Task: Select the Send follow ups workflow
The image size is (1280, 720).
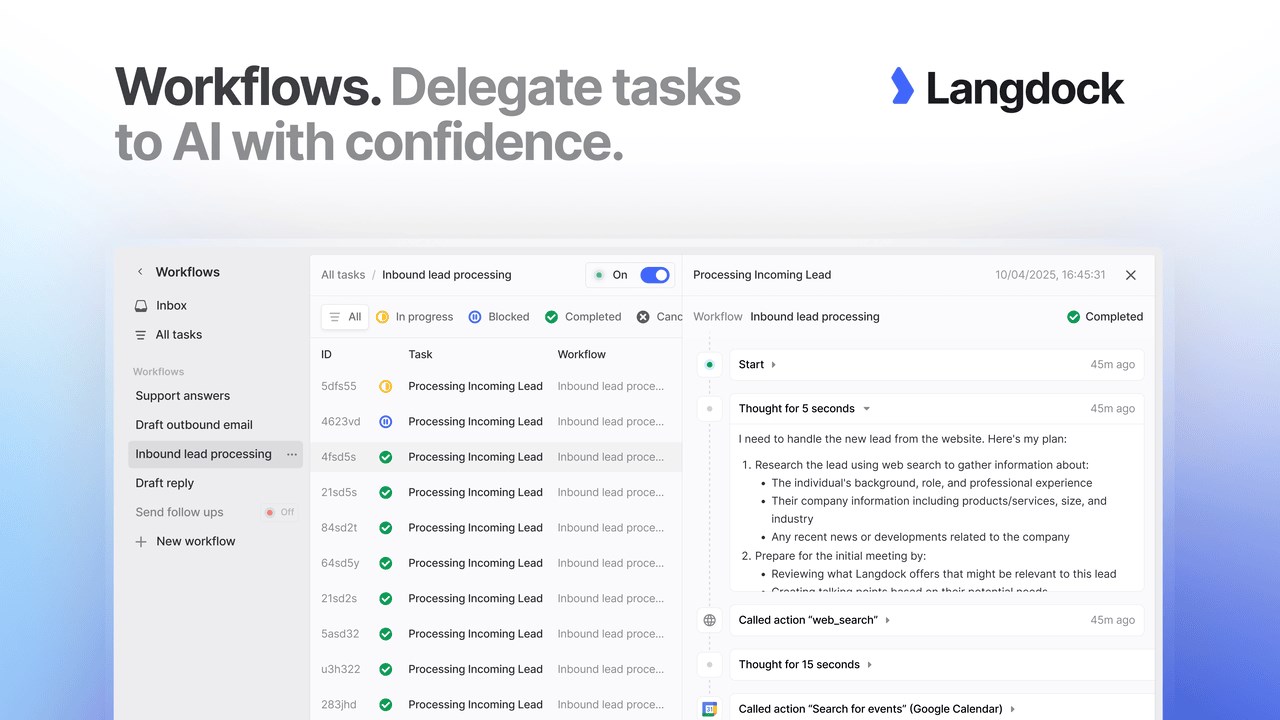Action: click(x=180, y=512)
